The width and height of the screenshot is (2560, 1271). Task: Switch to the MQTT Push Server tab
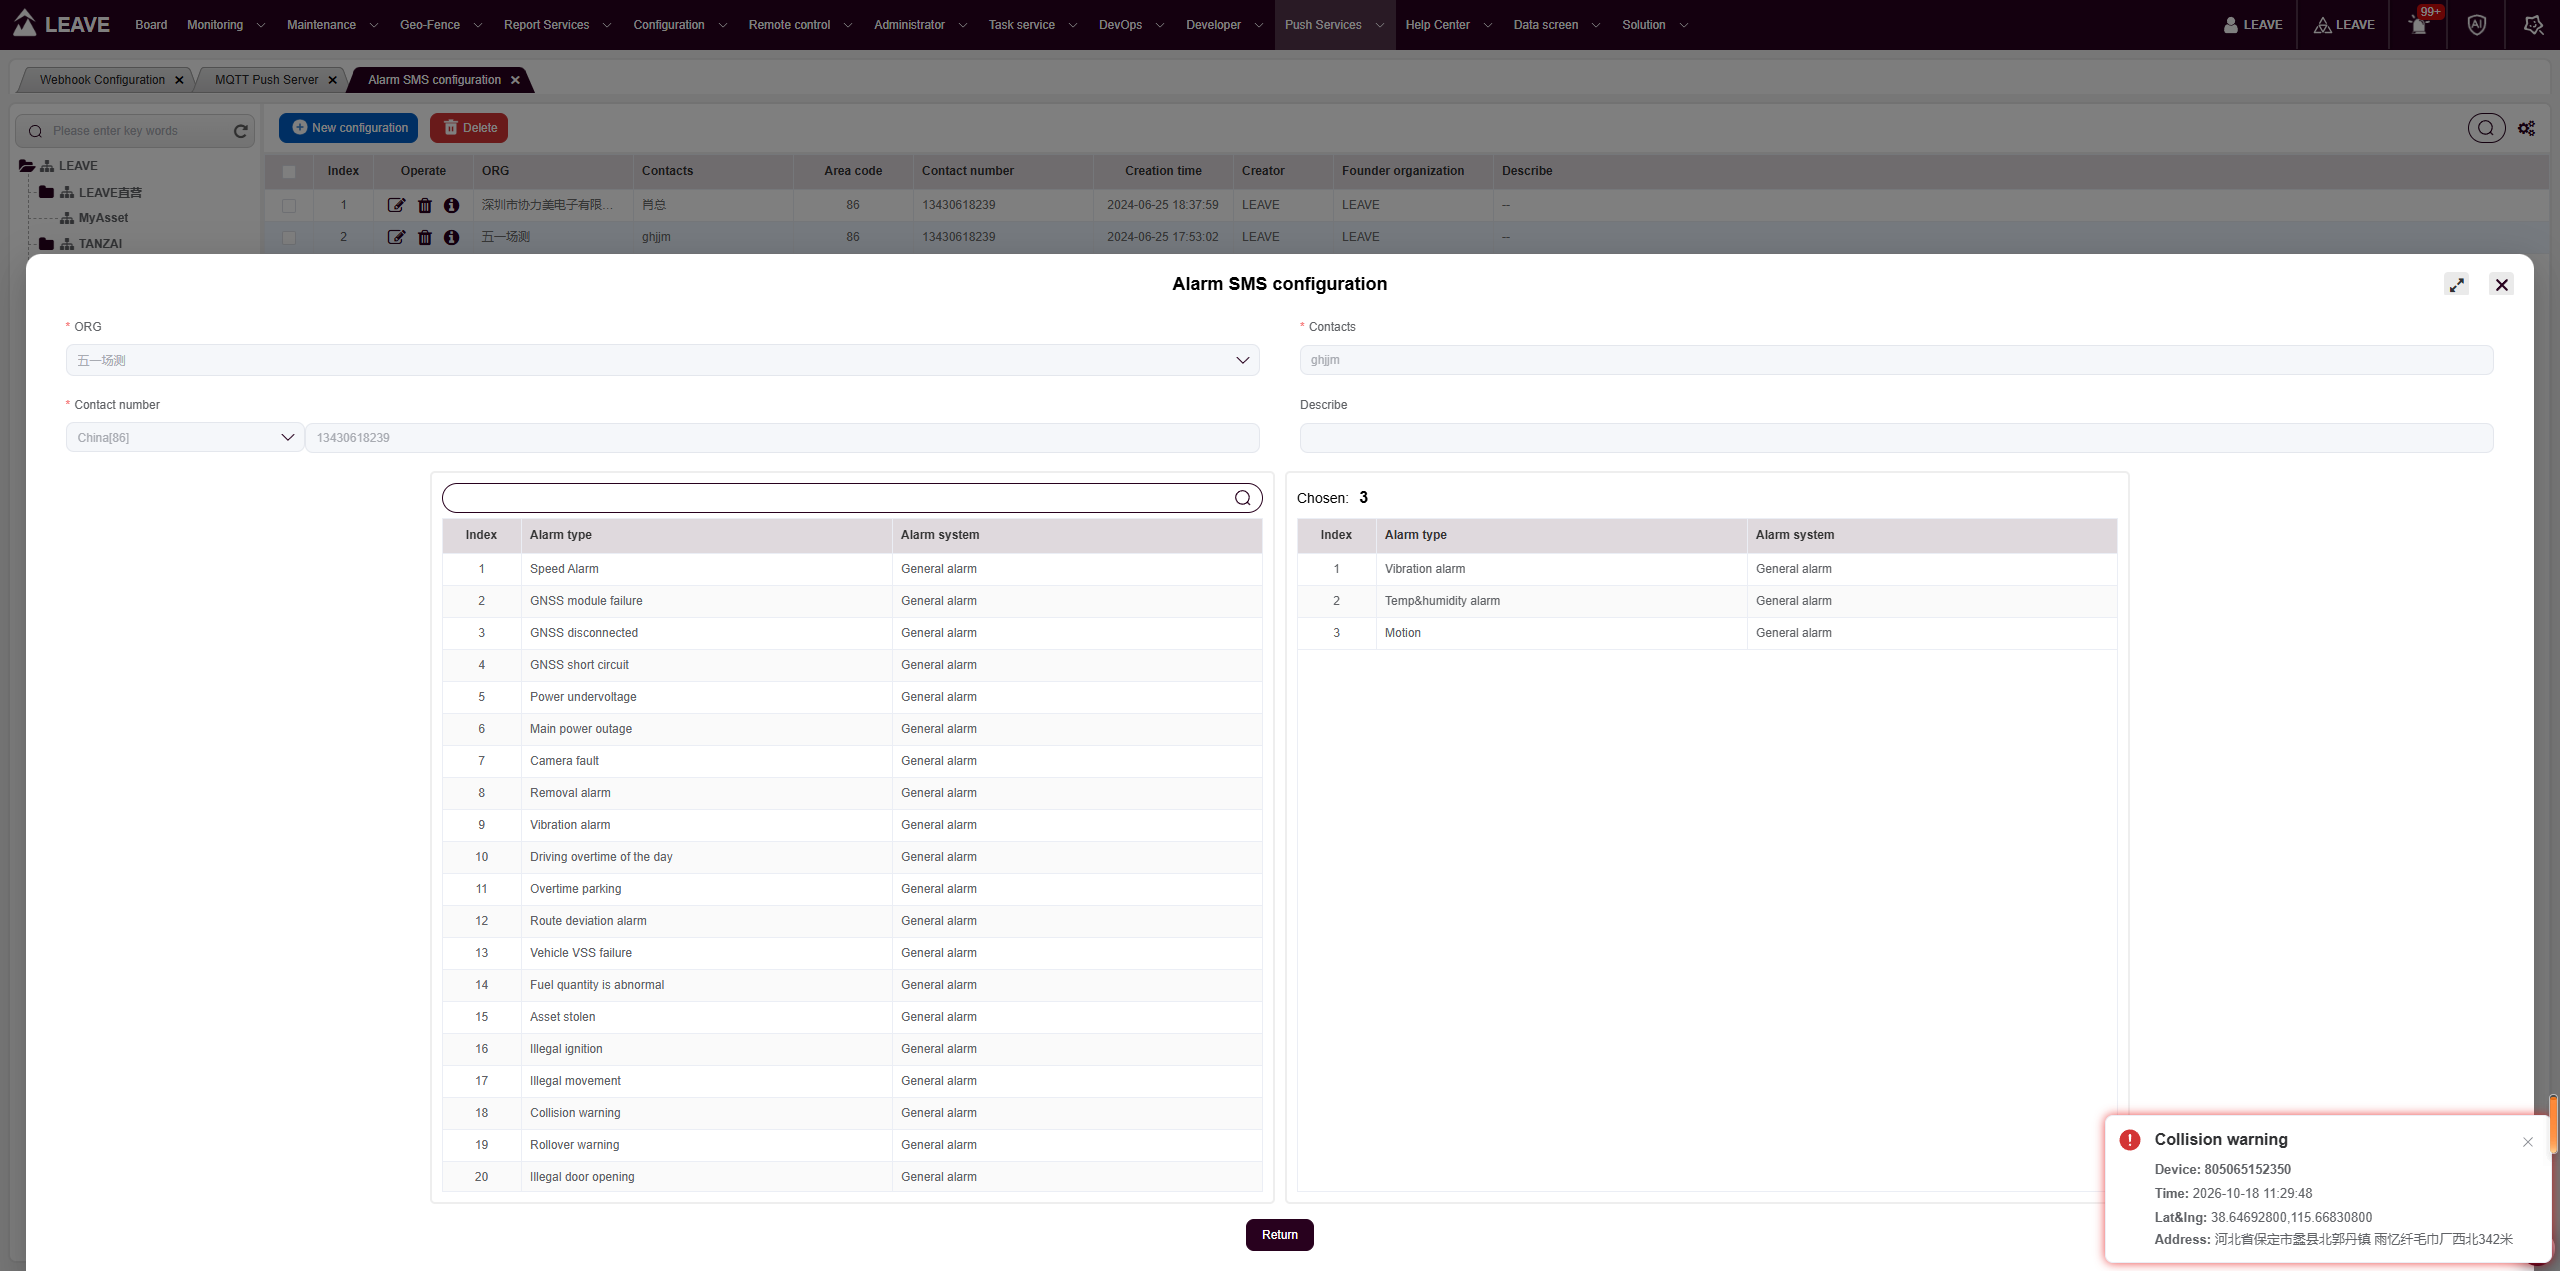tap(267, 80)
